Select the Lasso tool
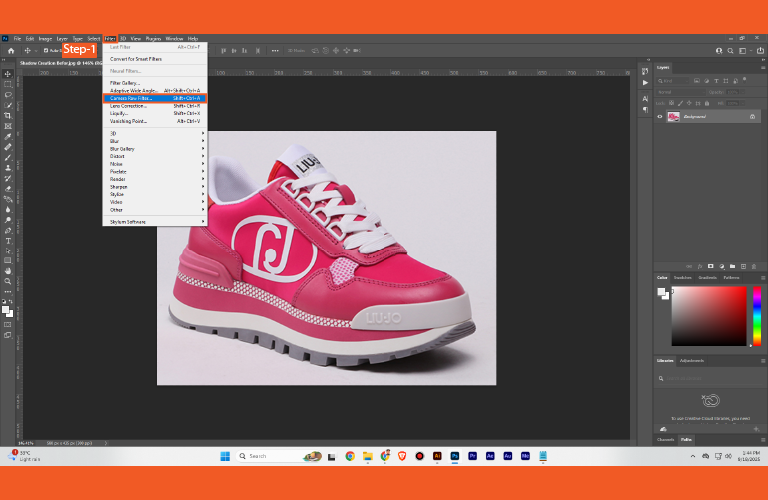Image resolution: width=768 pixels, height=500 pixels. coord(8,95)
